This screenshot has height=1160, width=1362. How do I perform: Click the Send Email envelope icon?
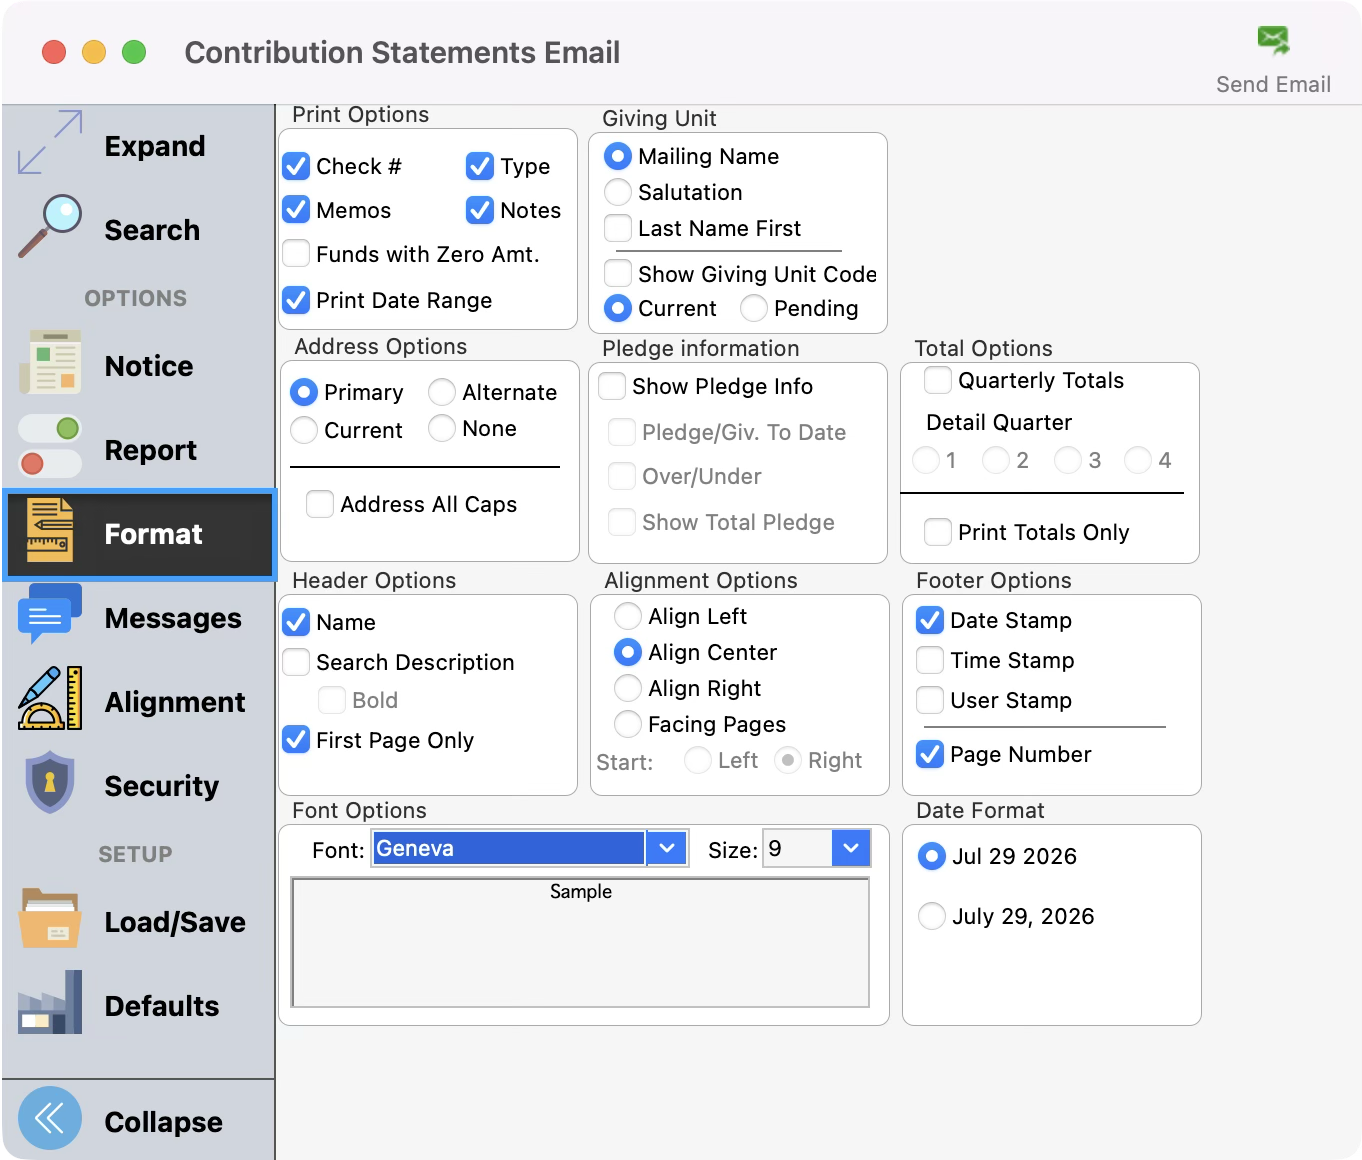[1273, 40]
